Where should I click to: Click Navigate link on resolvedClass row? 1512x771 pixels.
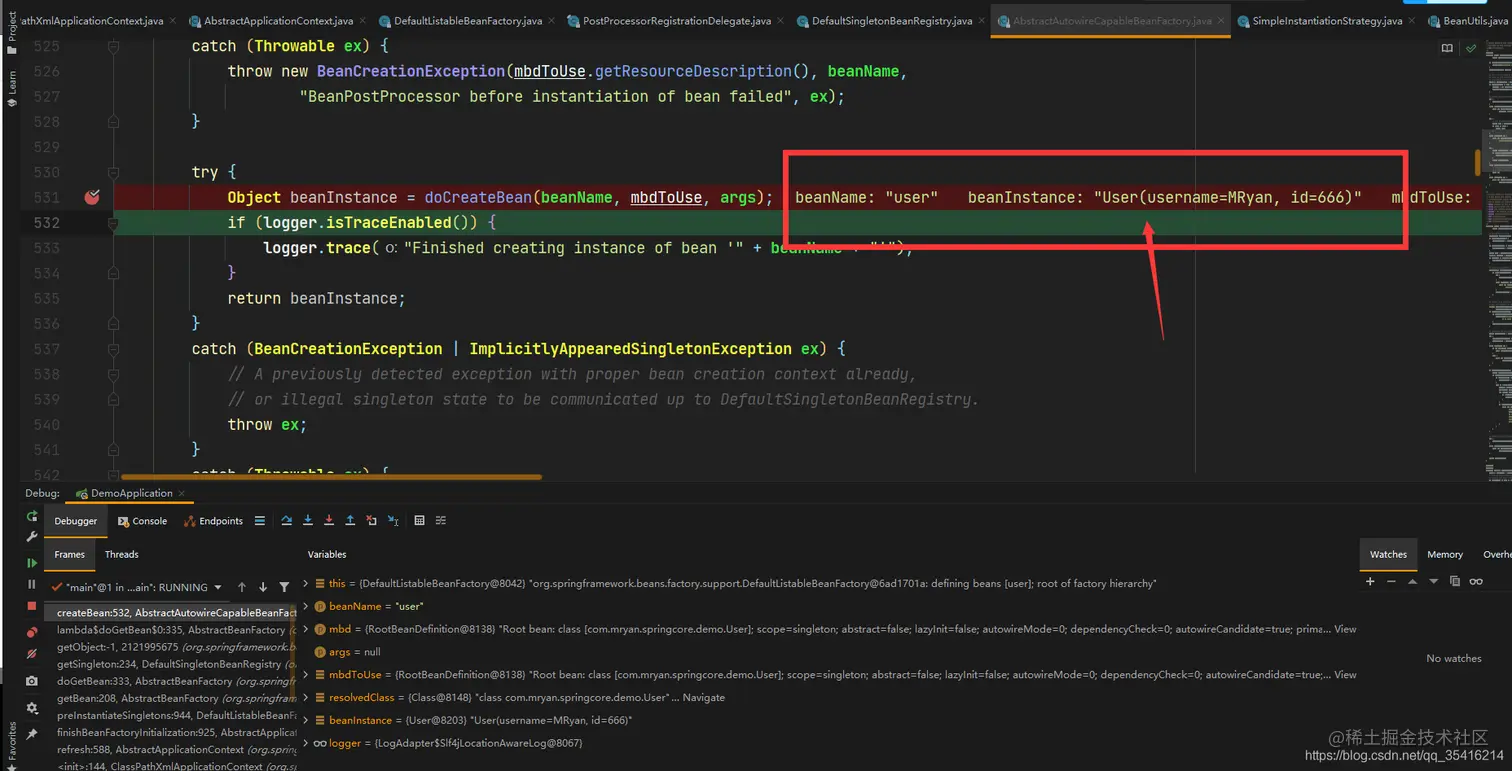704,697
